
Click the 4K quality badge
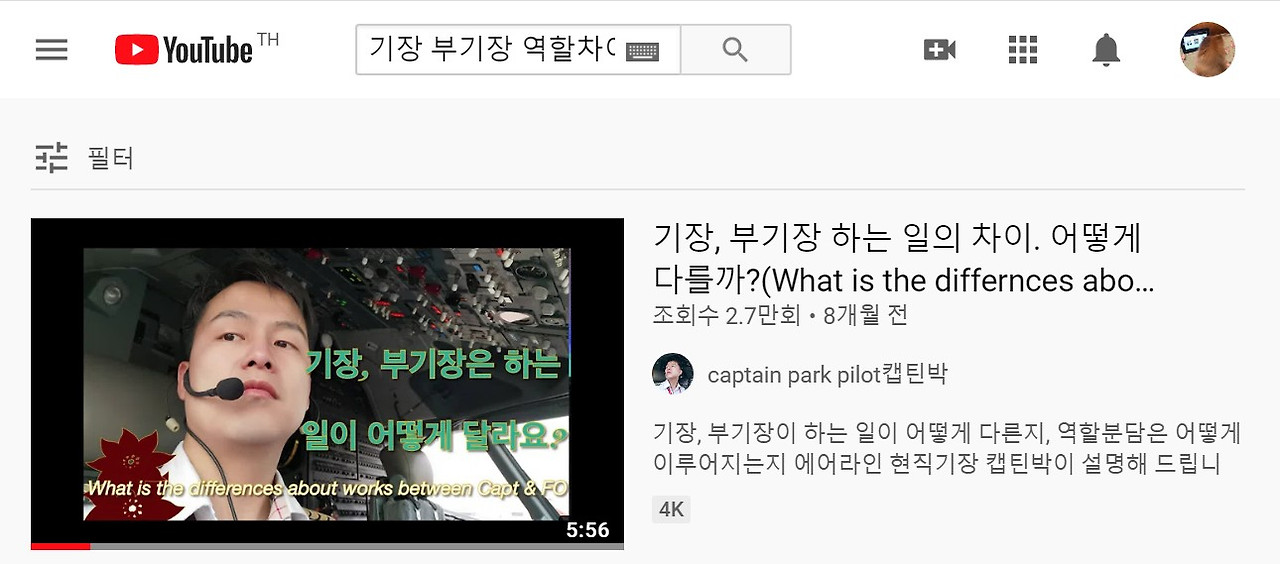671,510
